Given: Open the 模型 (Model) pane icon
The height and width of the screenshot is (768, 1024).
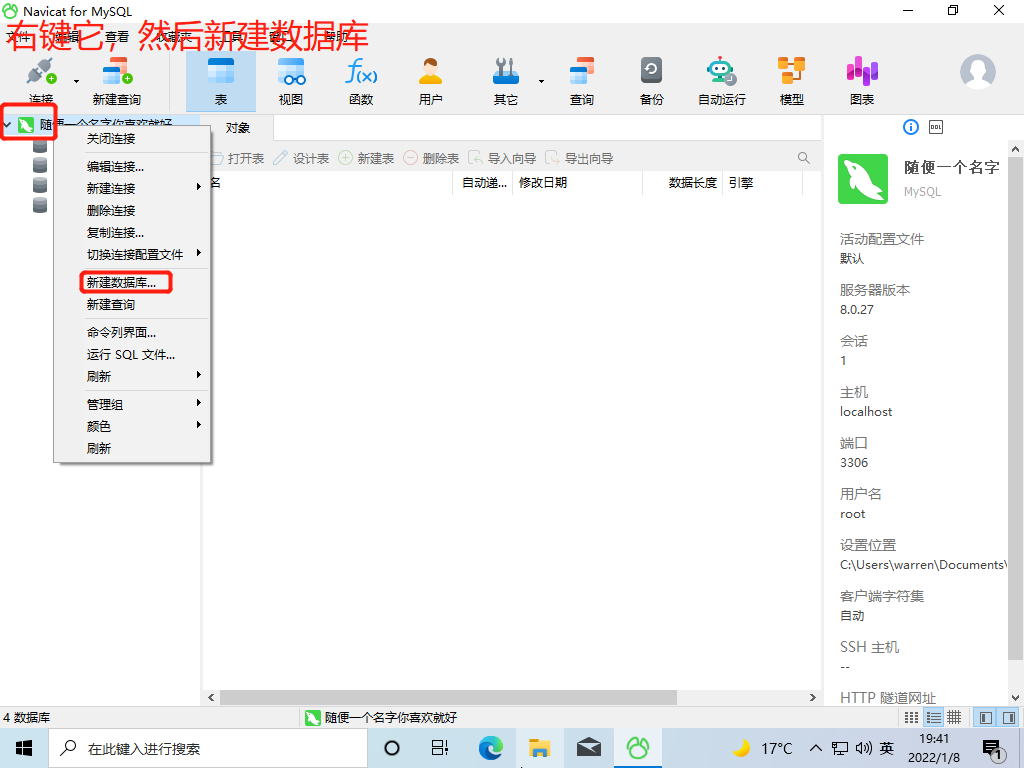Looking at the screenshot, I should coord(791,80).
